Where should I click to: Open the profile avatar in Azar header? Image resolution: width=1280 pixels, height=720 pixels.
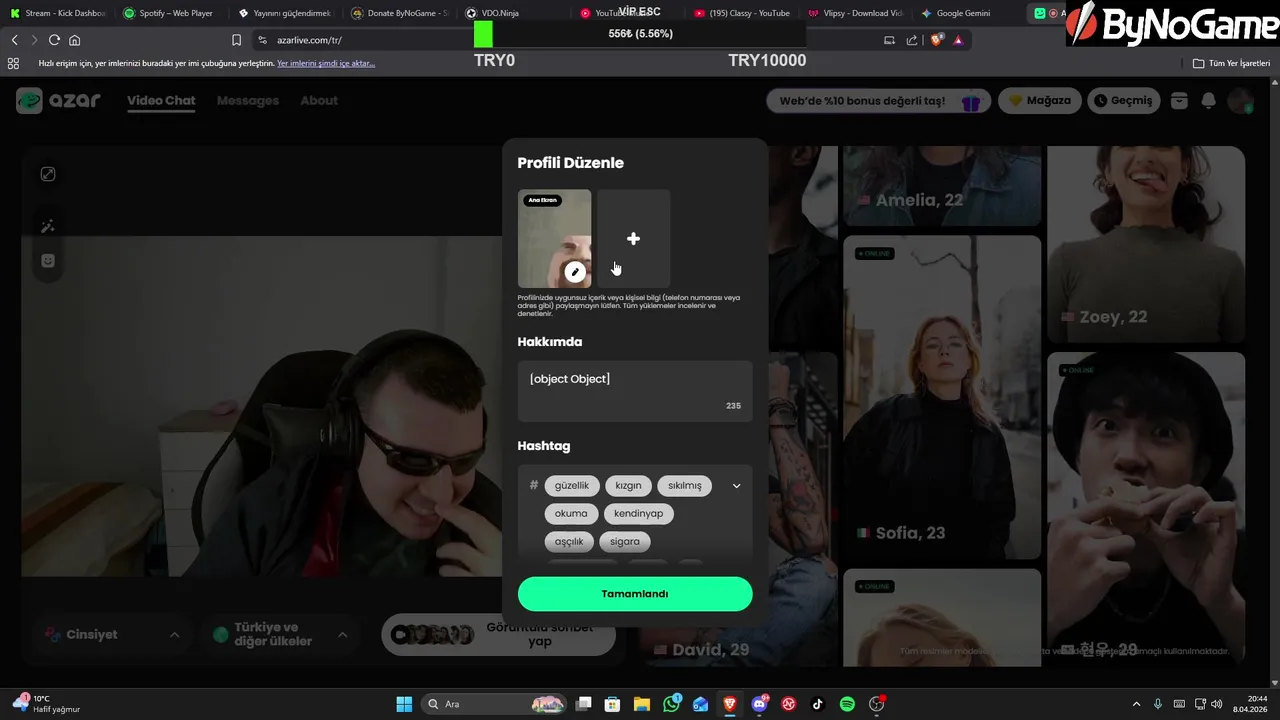point(1240,101)
